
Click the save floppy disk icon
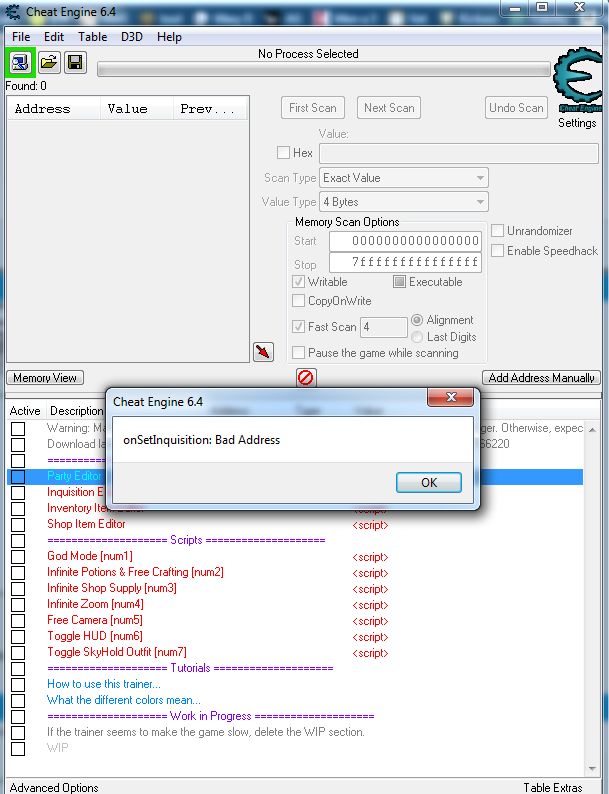point(75,63)
